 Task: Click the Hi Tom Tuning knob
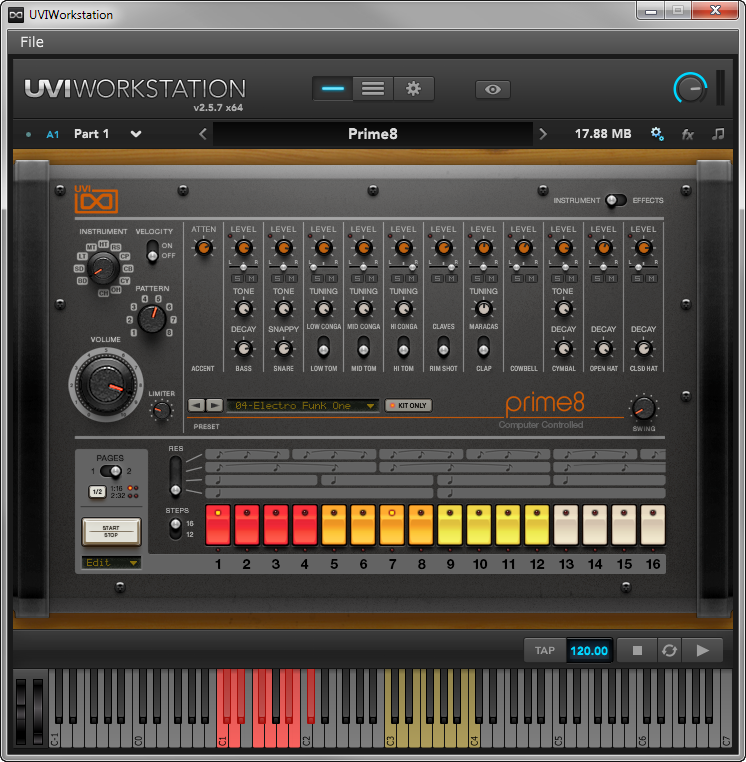[403, 308]
